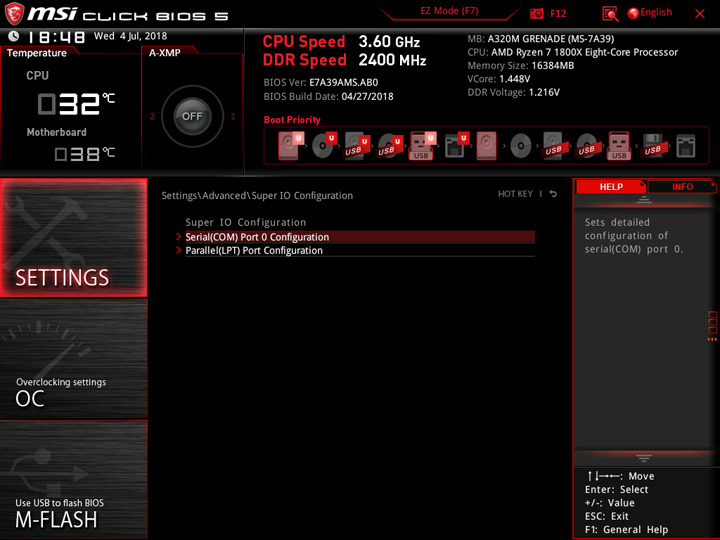The height and width of the screenshot is (540, 720).
Task: Click the MB: A320M GRENADE text
Action: [x=540, y=39]
